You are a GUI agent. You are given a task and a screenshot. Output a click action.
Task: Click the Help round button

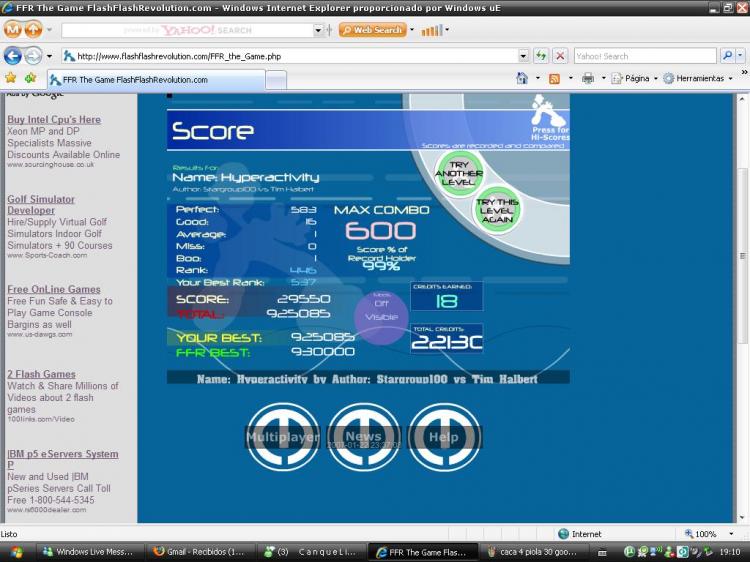[444, 437]
